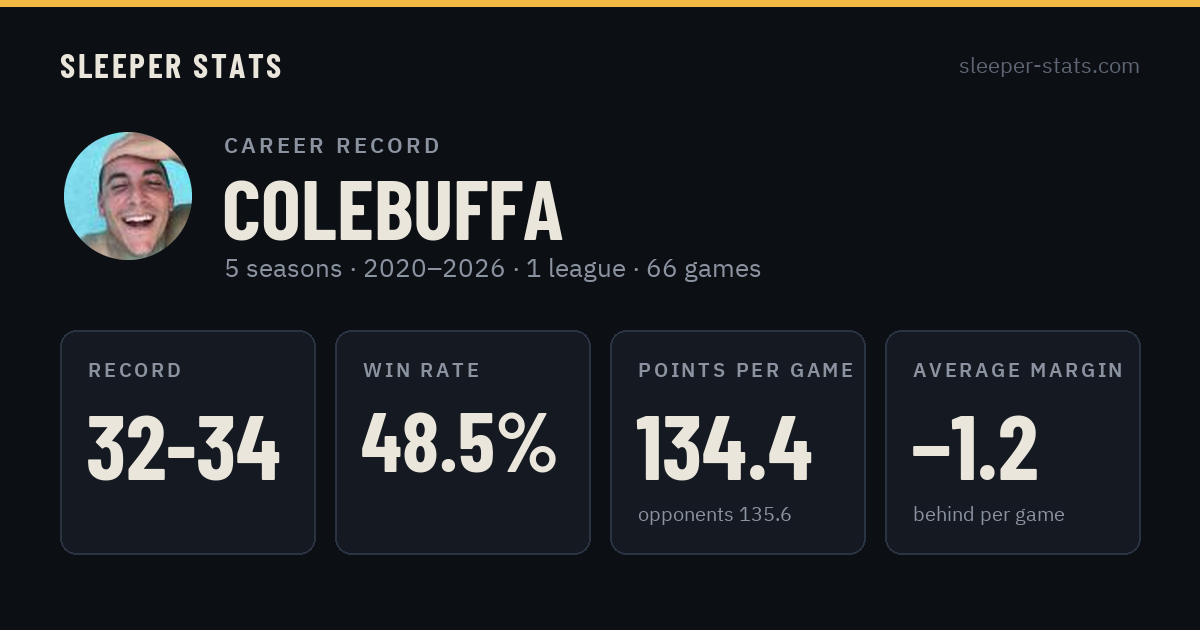Click the seasons and games summary line
Viewport: 1200px width, 630px height.
(x=493, y=269)
